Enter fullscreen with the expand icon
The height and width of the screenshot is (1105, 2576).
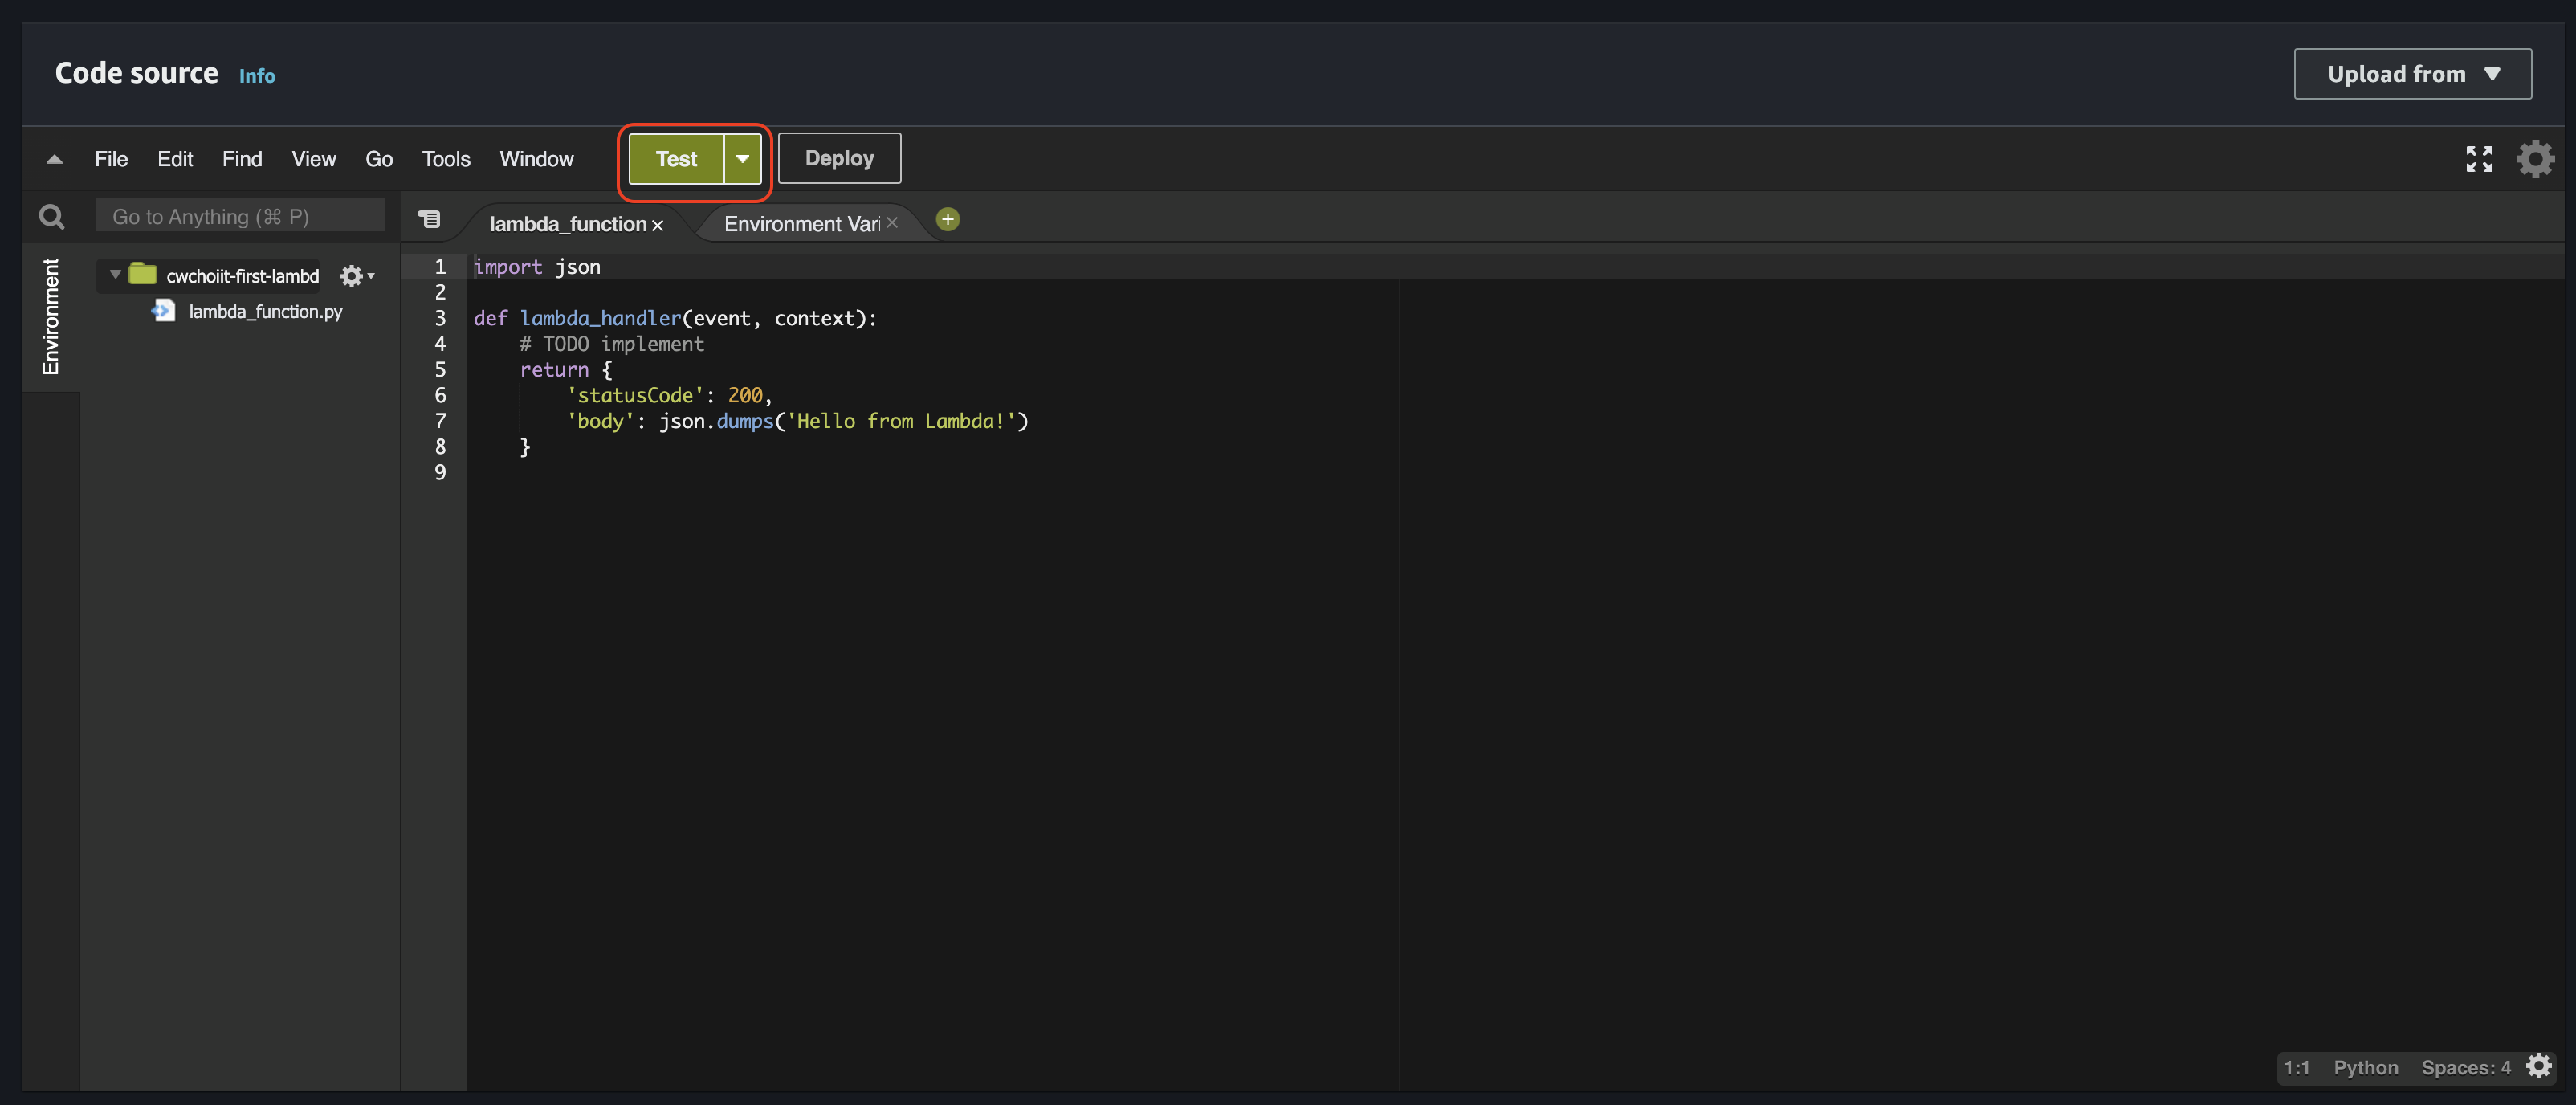(x=2478, y=159)
